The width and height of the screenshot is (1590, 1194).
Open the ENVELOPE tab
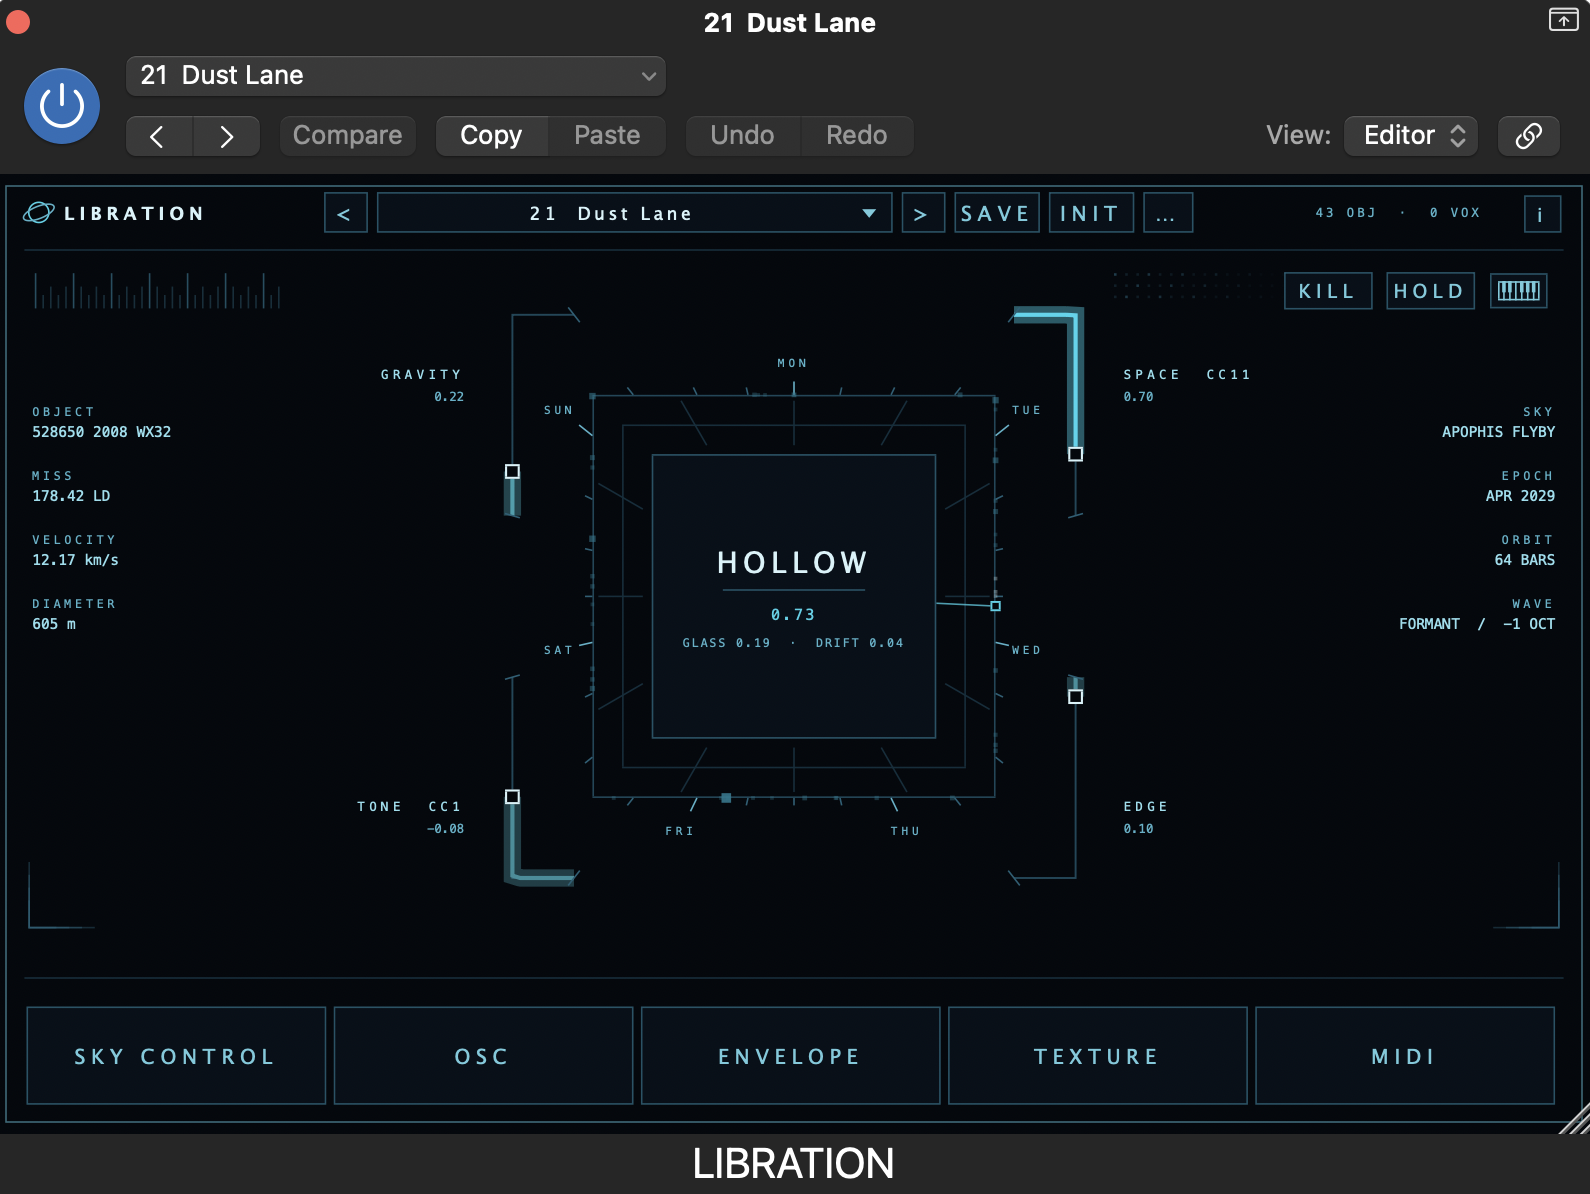tap(790, 1056)
